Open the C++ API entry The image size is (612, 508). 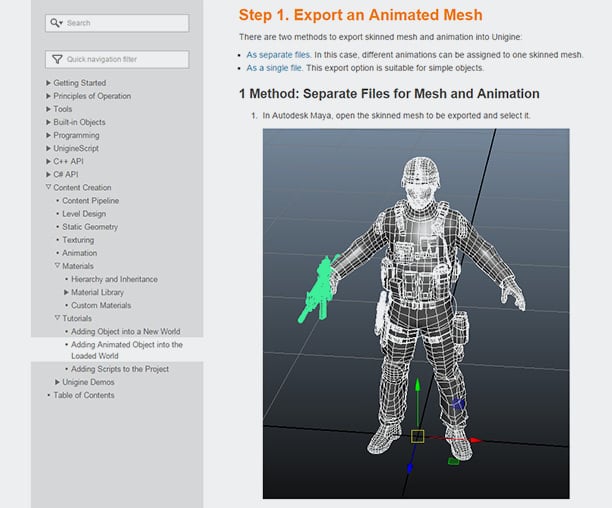(68, 161)
